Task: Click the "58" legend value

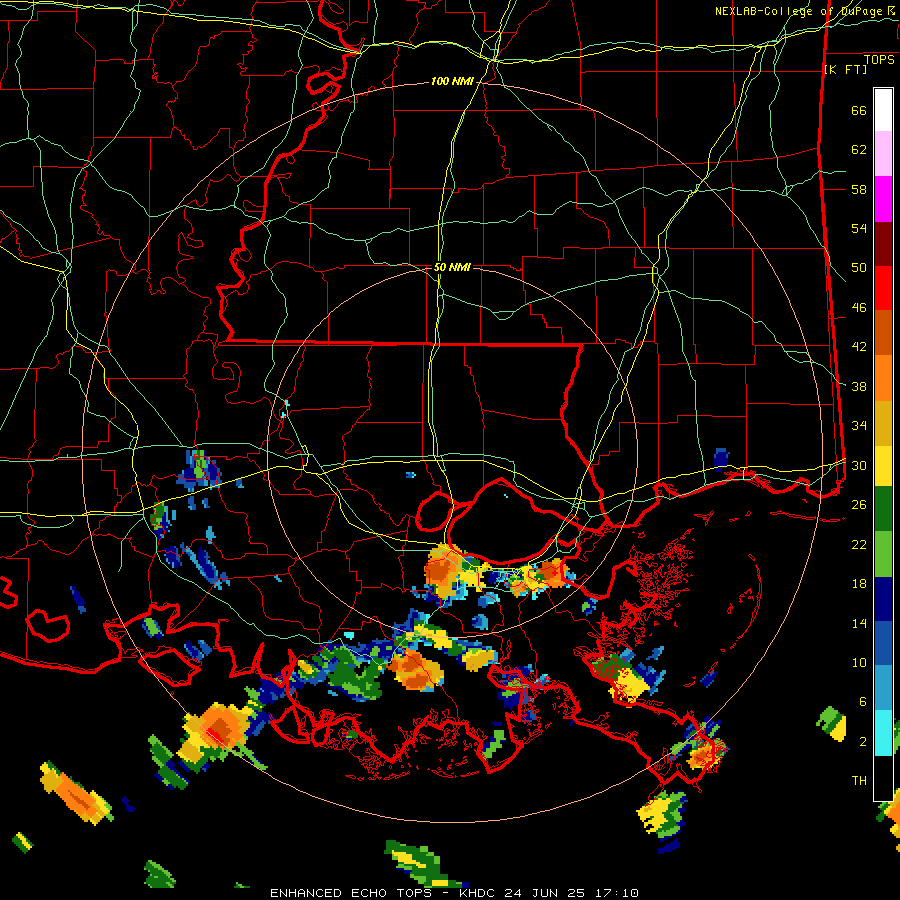Action: click(859, 189)
